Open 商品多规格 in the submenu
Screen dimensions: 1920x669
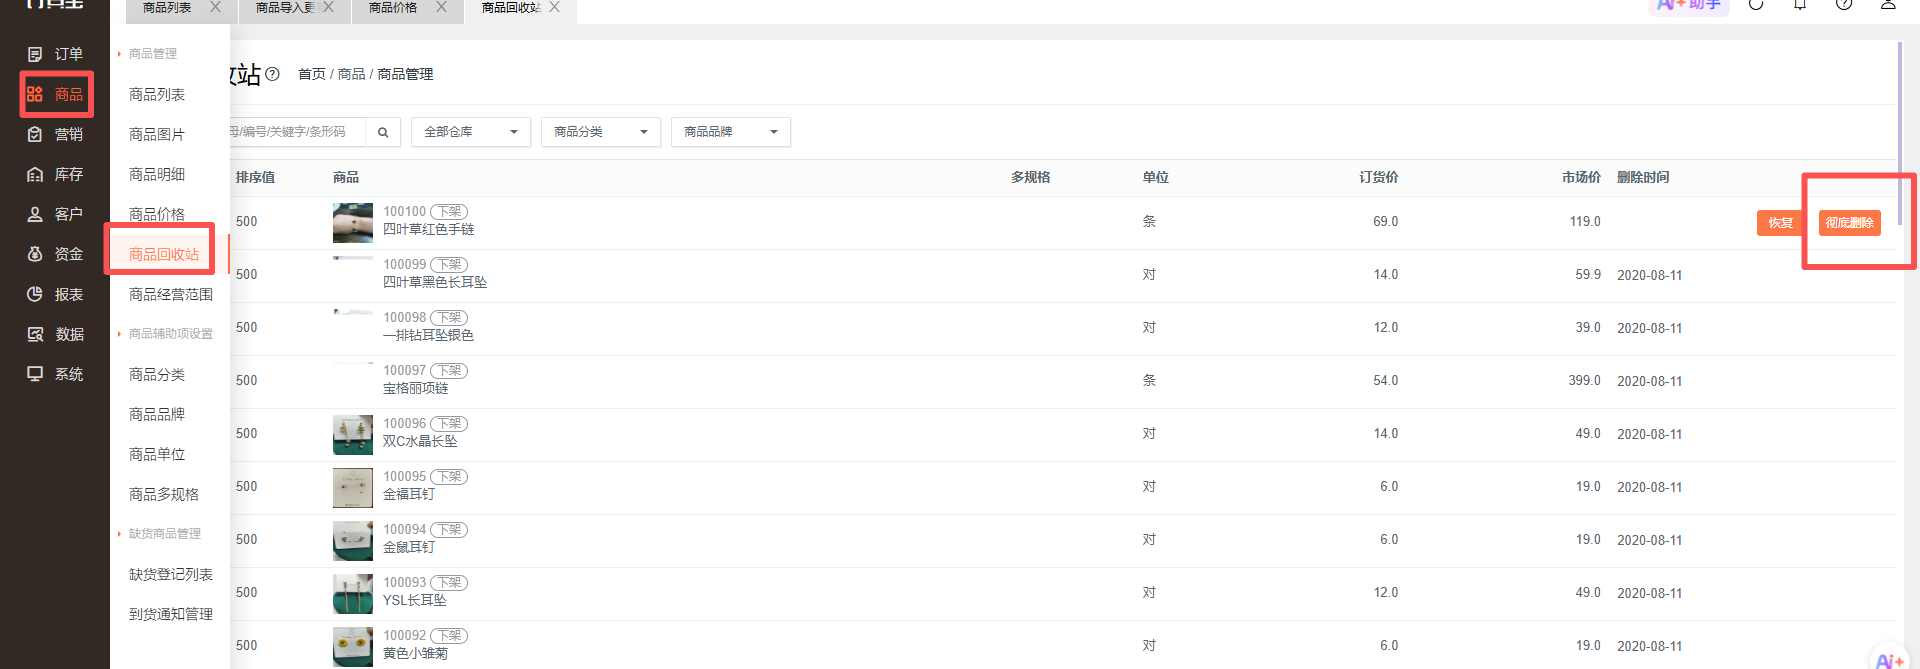[164, 494]
